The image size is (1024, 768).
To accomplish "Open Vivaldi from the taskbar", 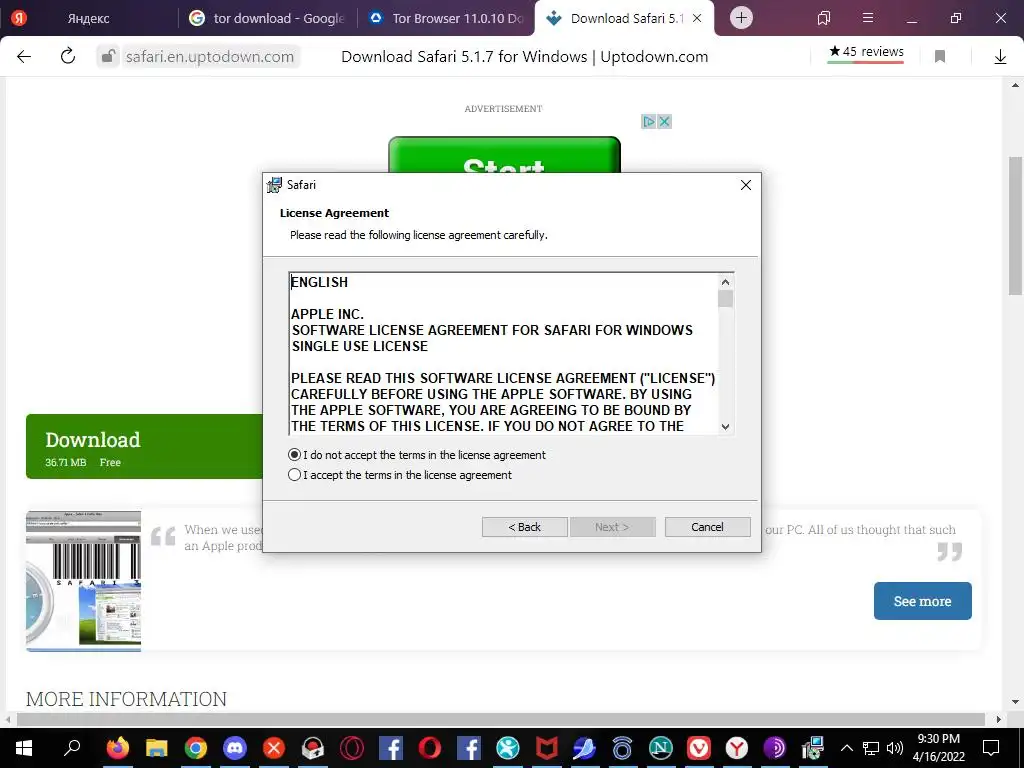I will [x=699, y=747].
